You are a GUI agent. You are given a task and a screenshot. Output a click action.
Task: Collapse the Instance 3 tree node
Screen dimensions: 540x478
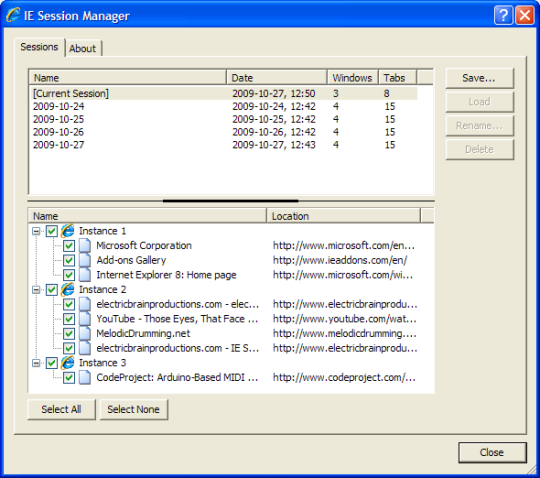tap(36, 363)
